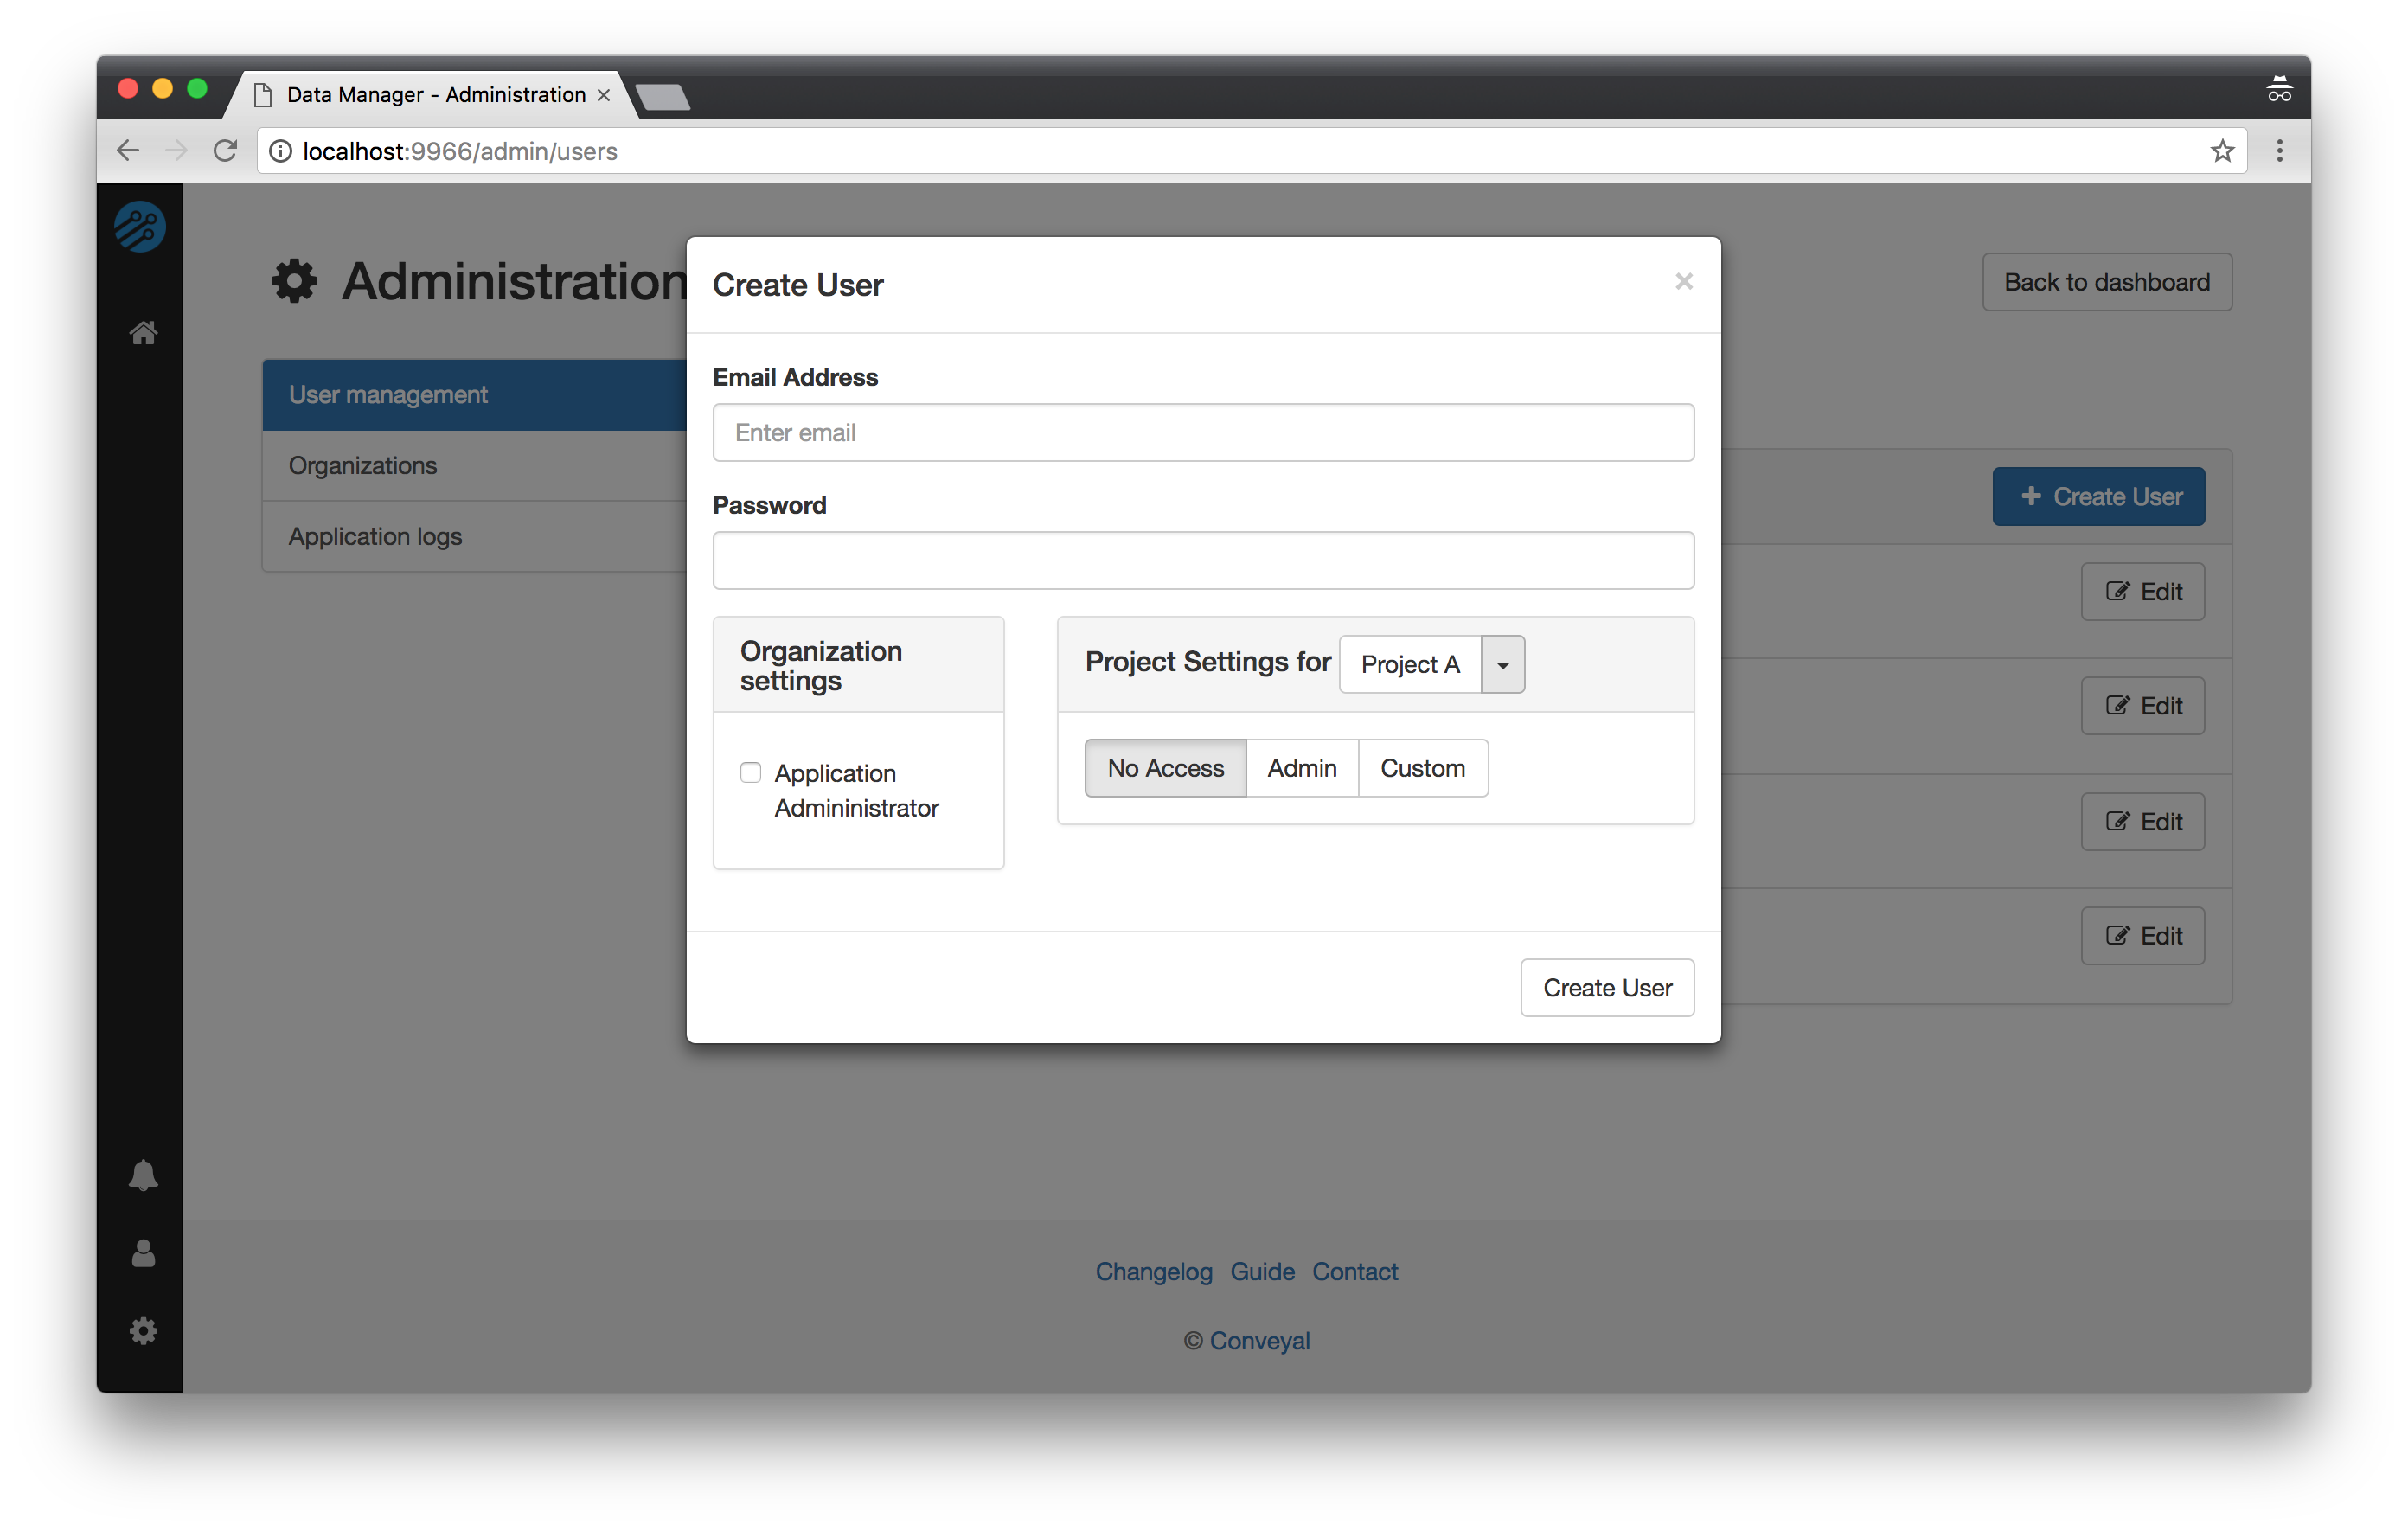Click the fourth Edit button in user list
2408x1531 pixels.
click(x=2143, y=936)
